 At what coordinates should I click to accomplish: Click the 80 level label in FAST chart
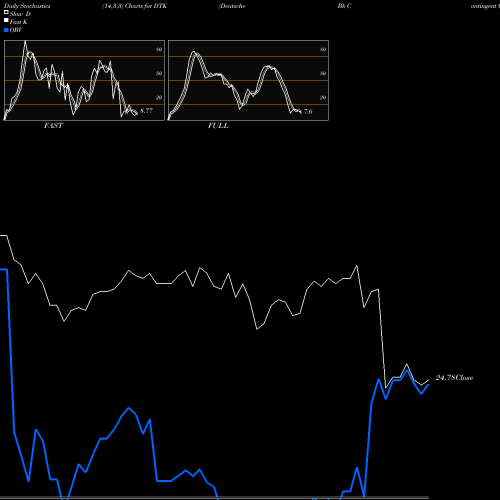click(159, 49)
